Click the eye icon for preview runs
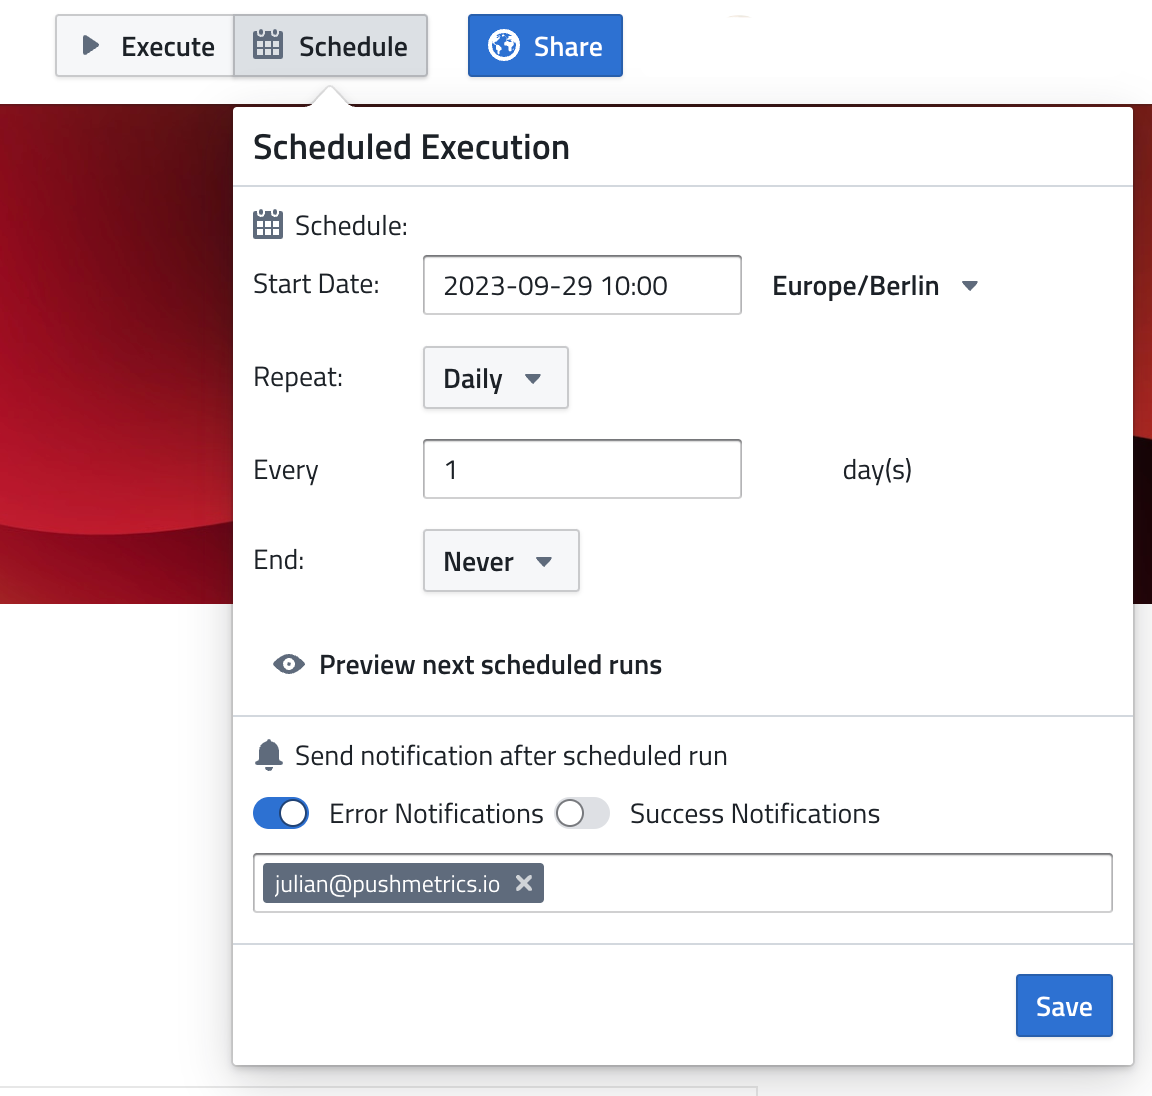This screenshot has width=1152, height=1096. pos(289,665)
